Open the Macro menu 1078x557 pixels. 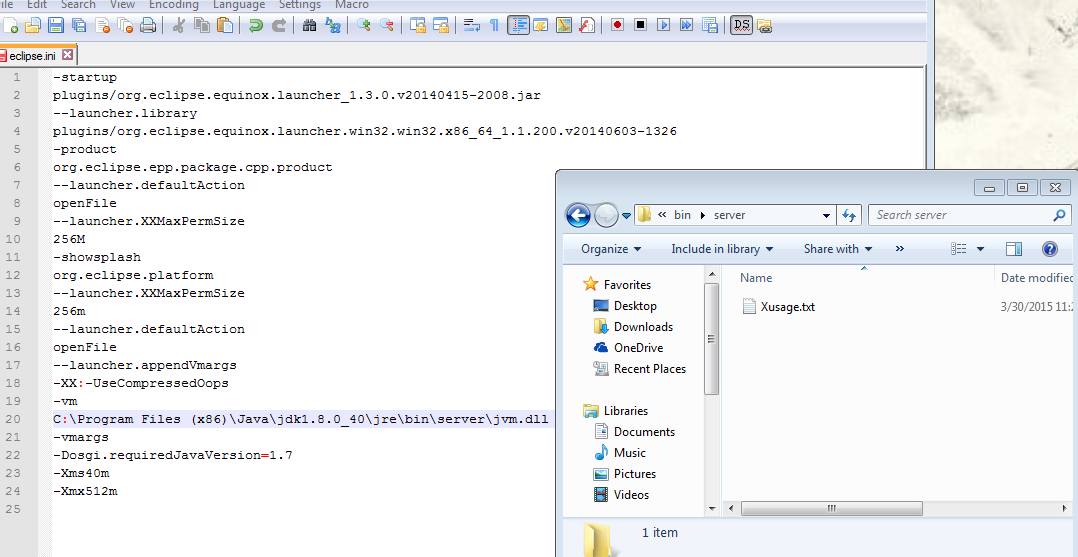[x=351, y=5]
